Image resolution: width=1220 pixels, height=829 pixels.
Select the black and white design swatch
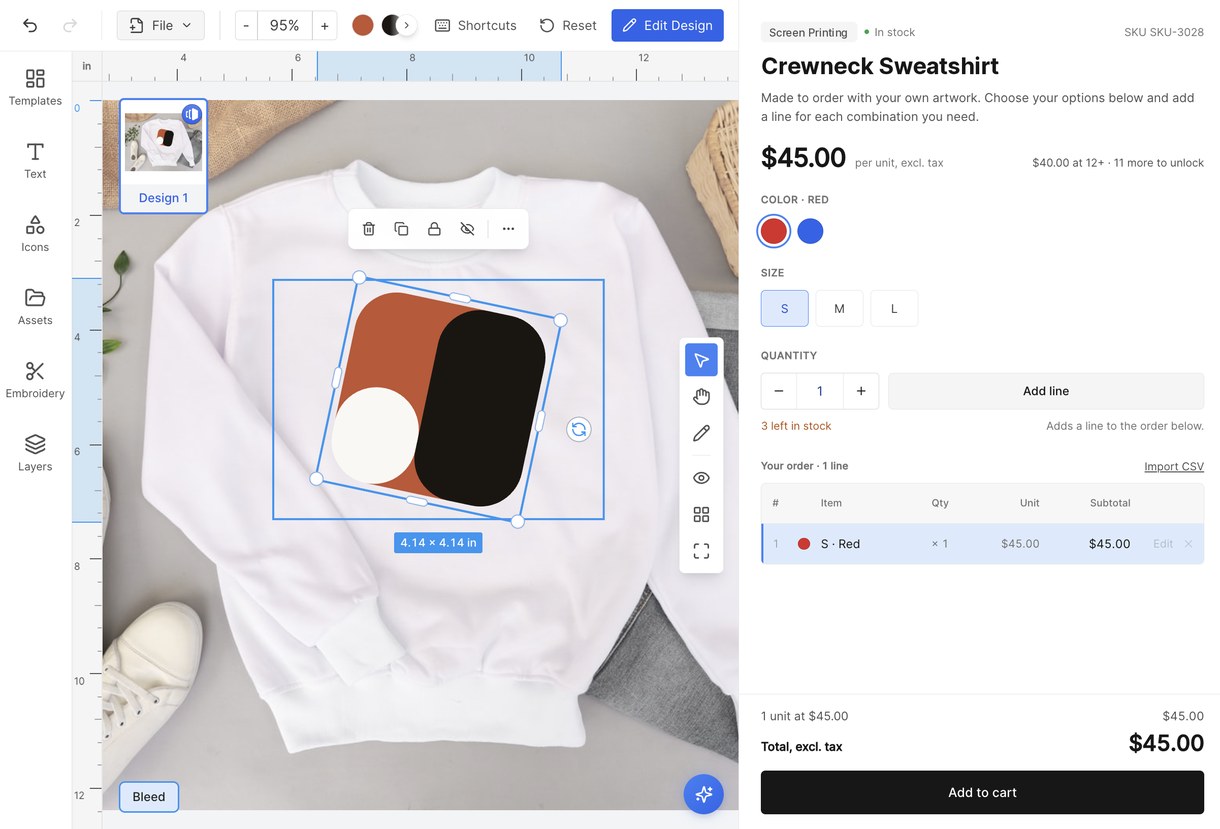[391, 25]
